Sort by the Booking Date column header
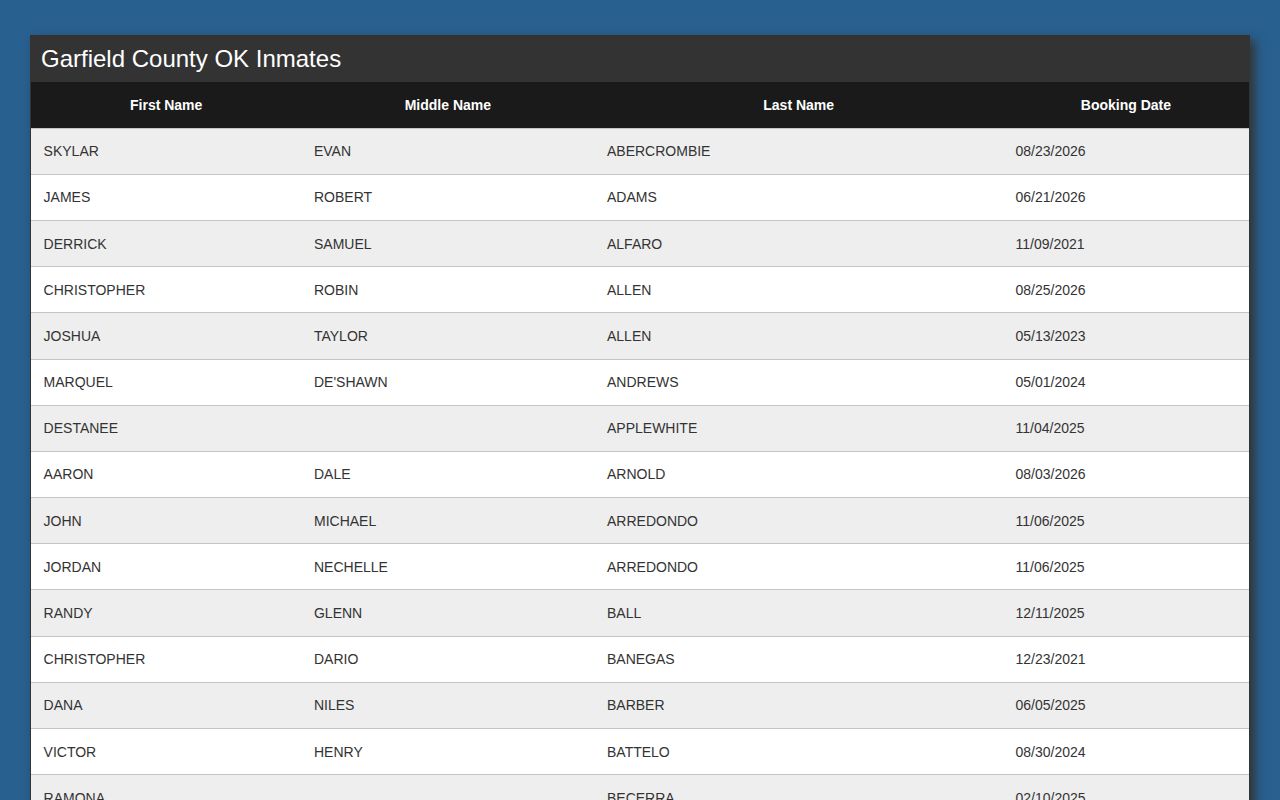The width and height of the screenshot is (1280, 800). pos(1125,105)
